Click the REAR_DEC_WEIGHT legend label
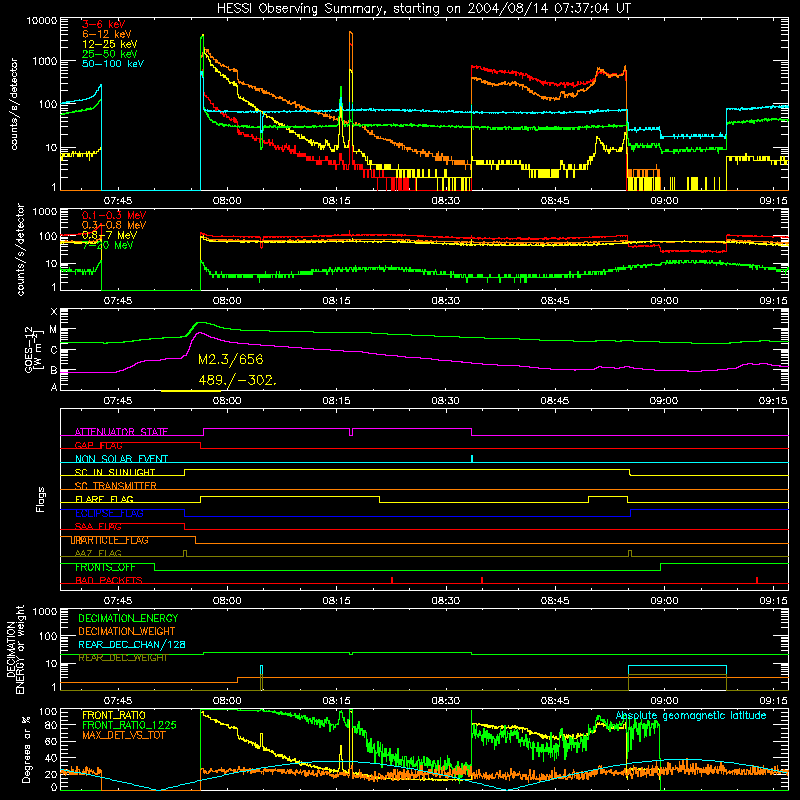The height and width of the screenshot is (800, 800). pos(122,658)
